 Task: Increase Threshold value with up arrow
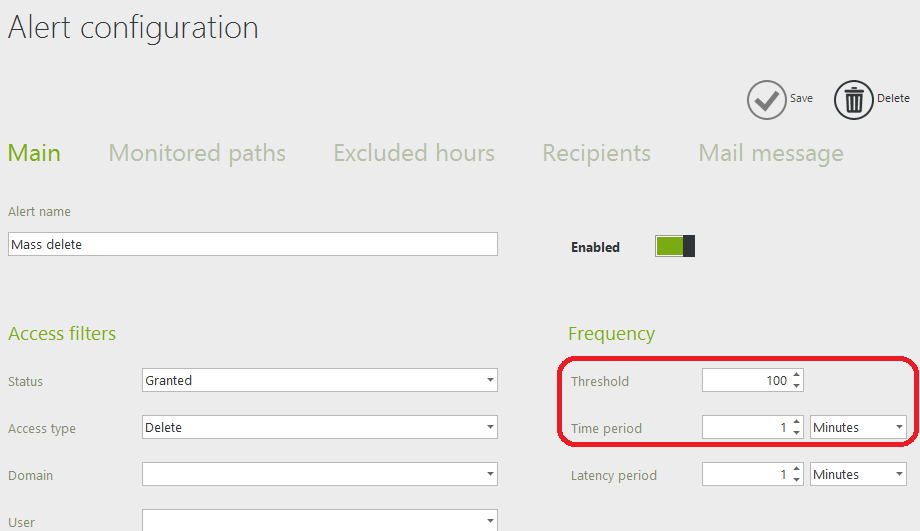796,375
